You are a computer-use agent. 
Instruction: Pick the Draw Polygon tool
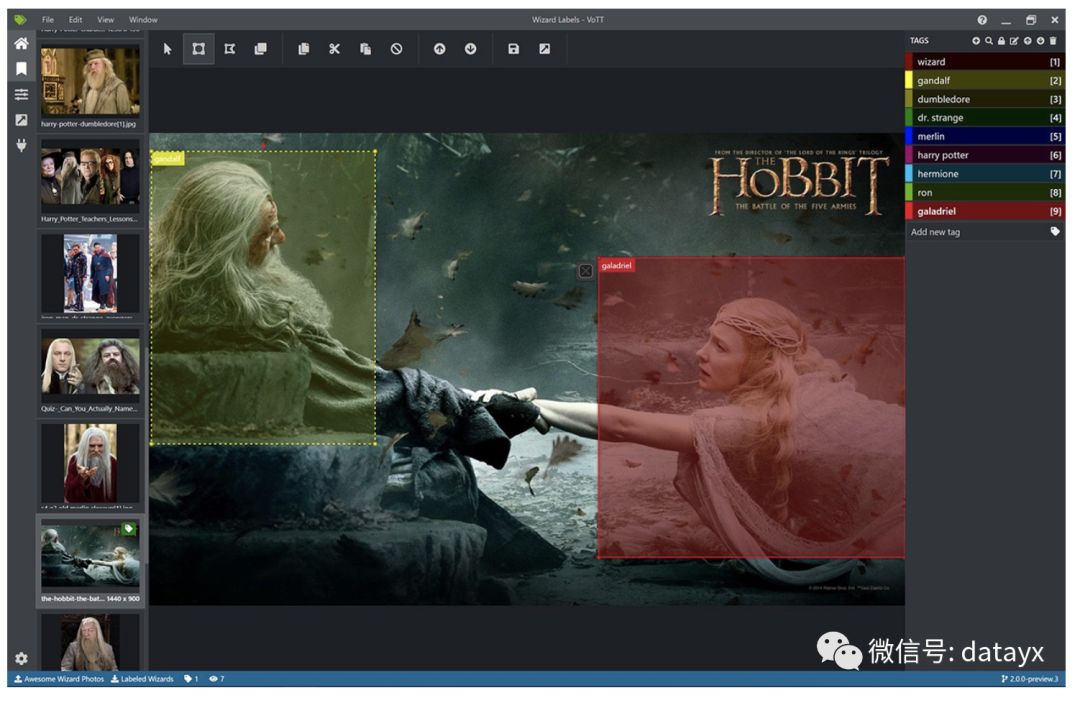(x=229, y=48)
